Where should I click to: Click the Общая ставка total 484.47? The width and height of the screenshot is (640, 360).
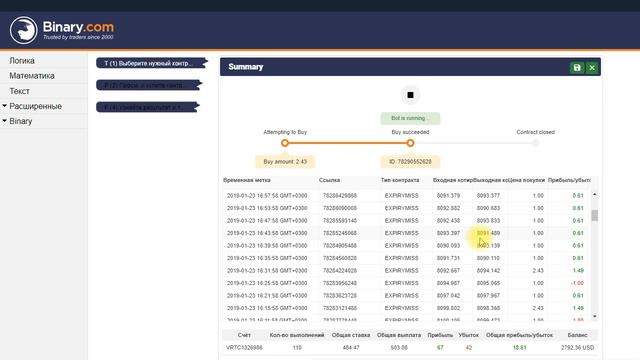pyautogui.click(x=351, y=348)
